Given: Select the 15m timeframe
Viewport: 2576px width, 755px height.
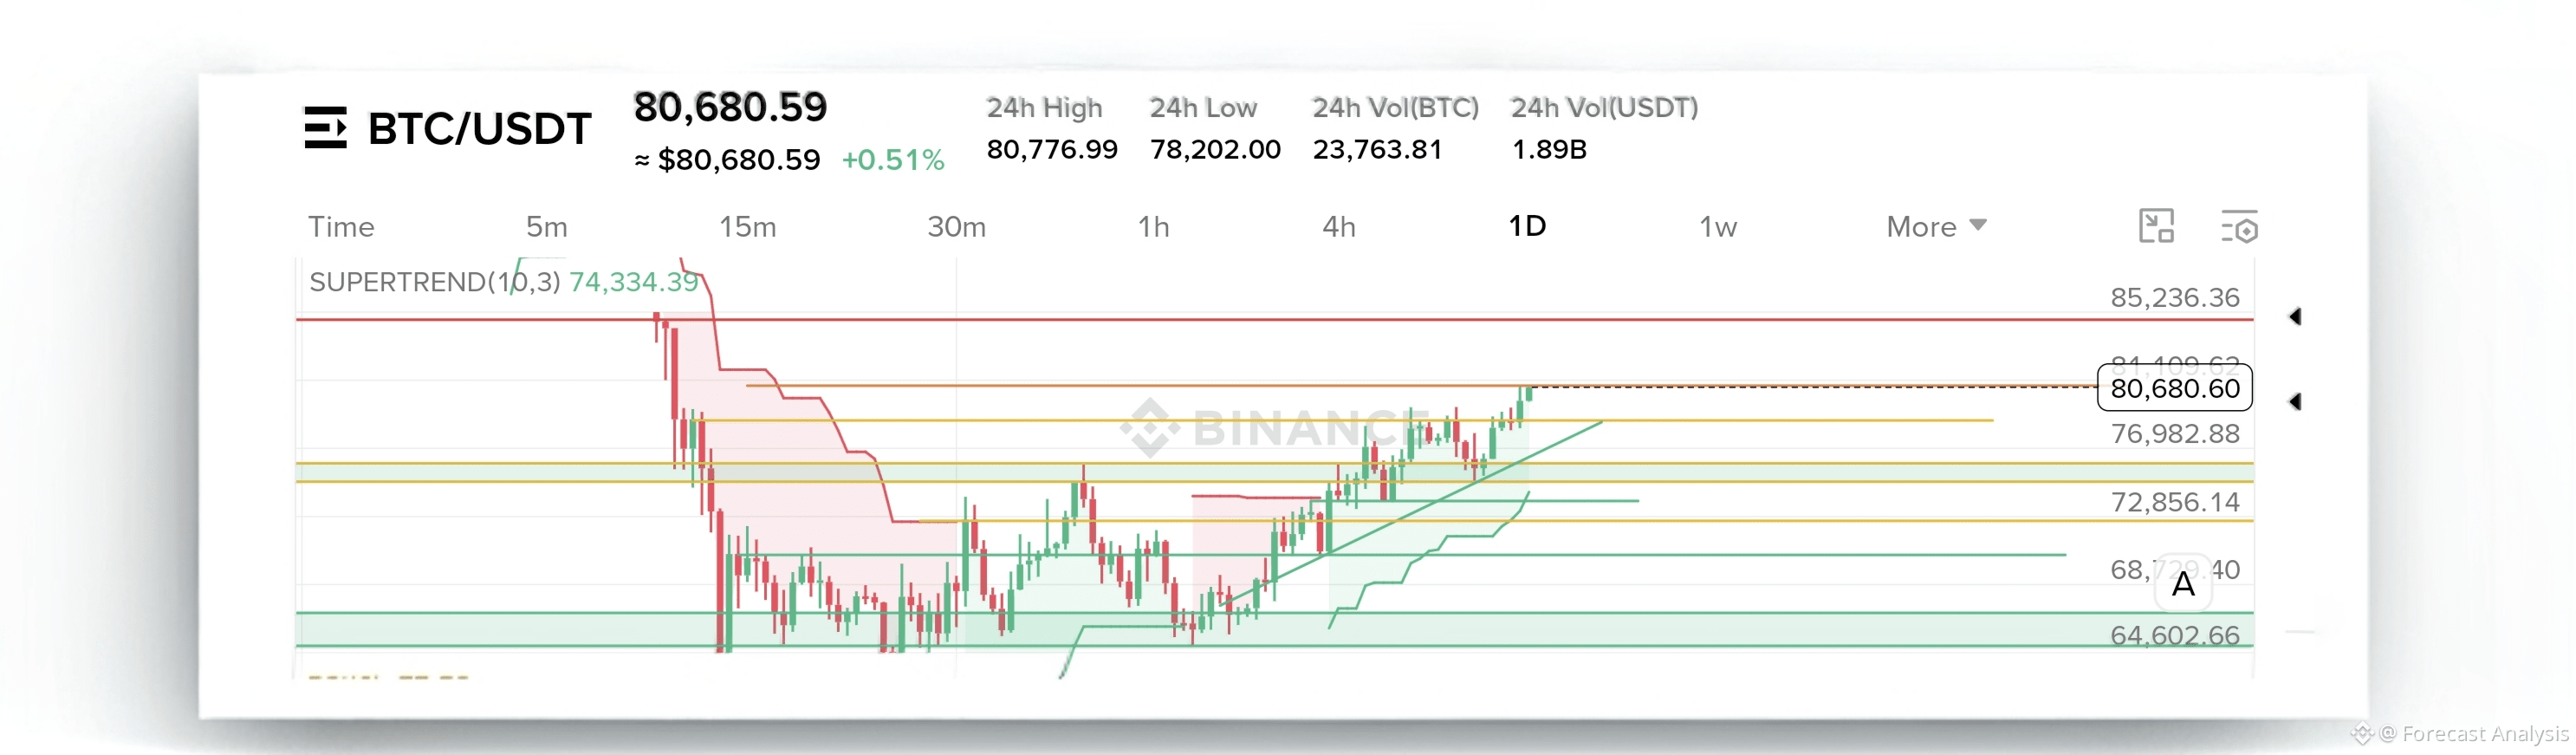Looking at the screenshot, I should tap(748, 227).
